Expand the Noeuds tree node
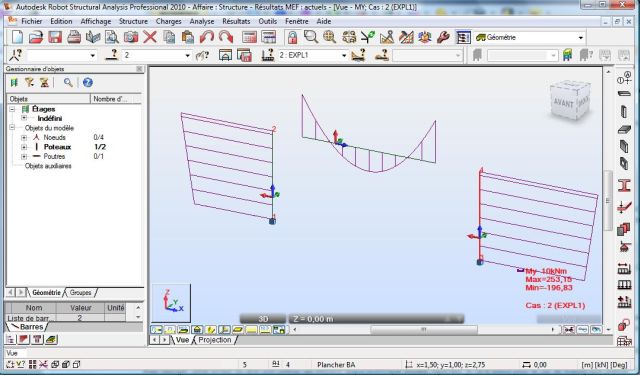Screen dimensions: 640x375 (24, 138)
